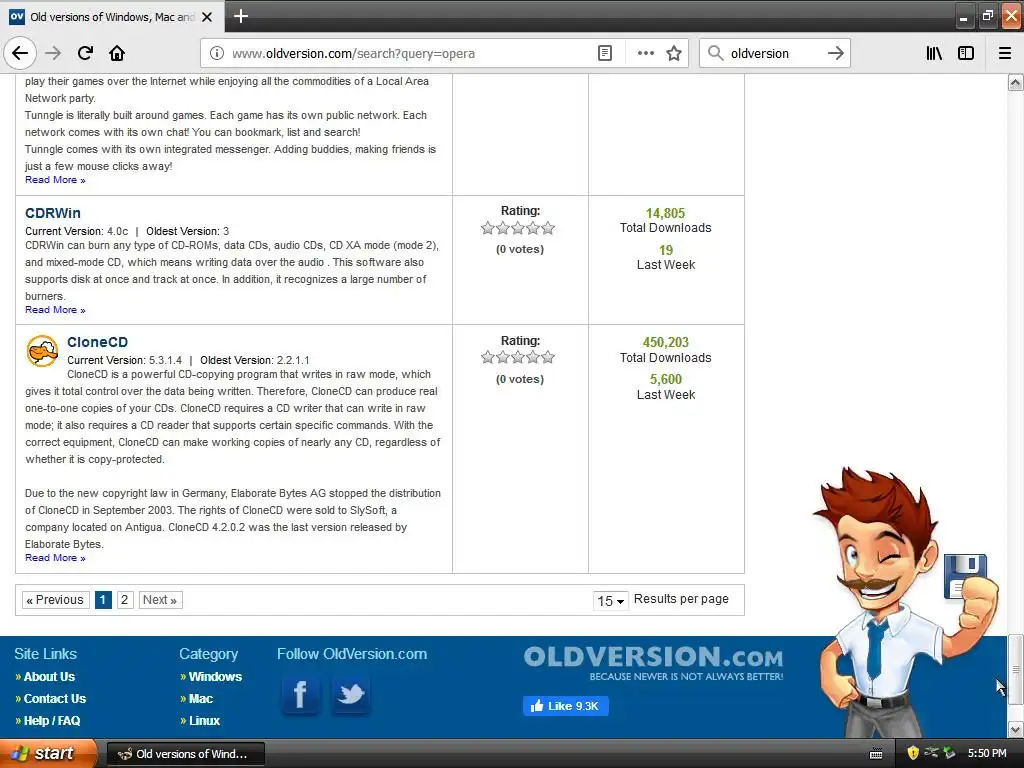
Task: Open the Windows Start menu
Action: (48, 753)
